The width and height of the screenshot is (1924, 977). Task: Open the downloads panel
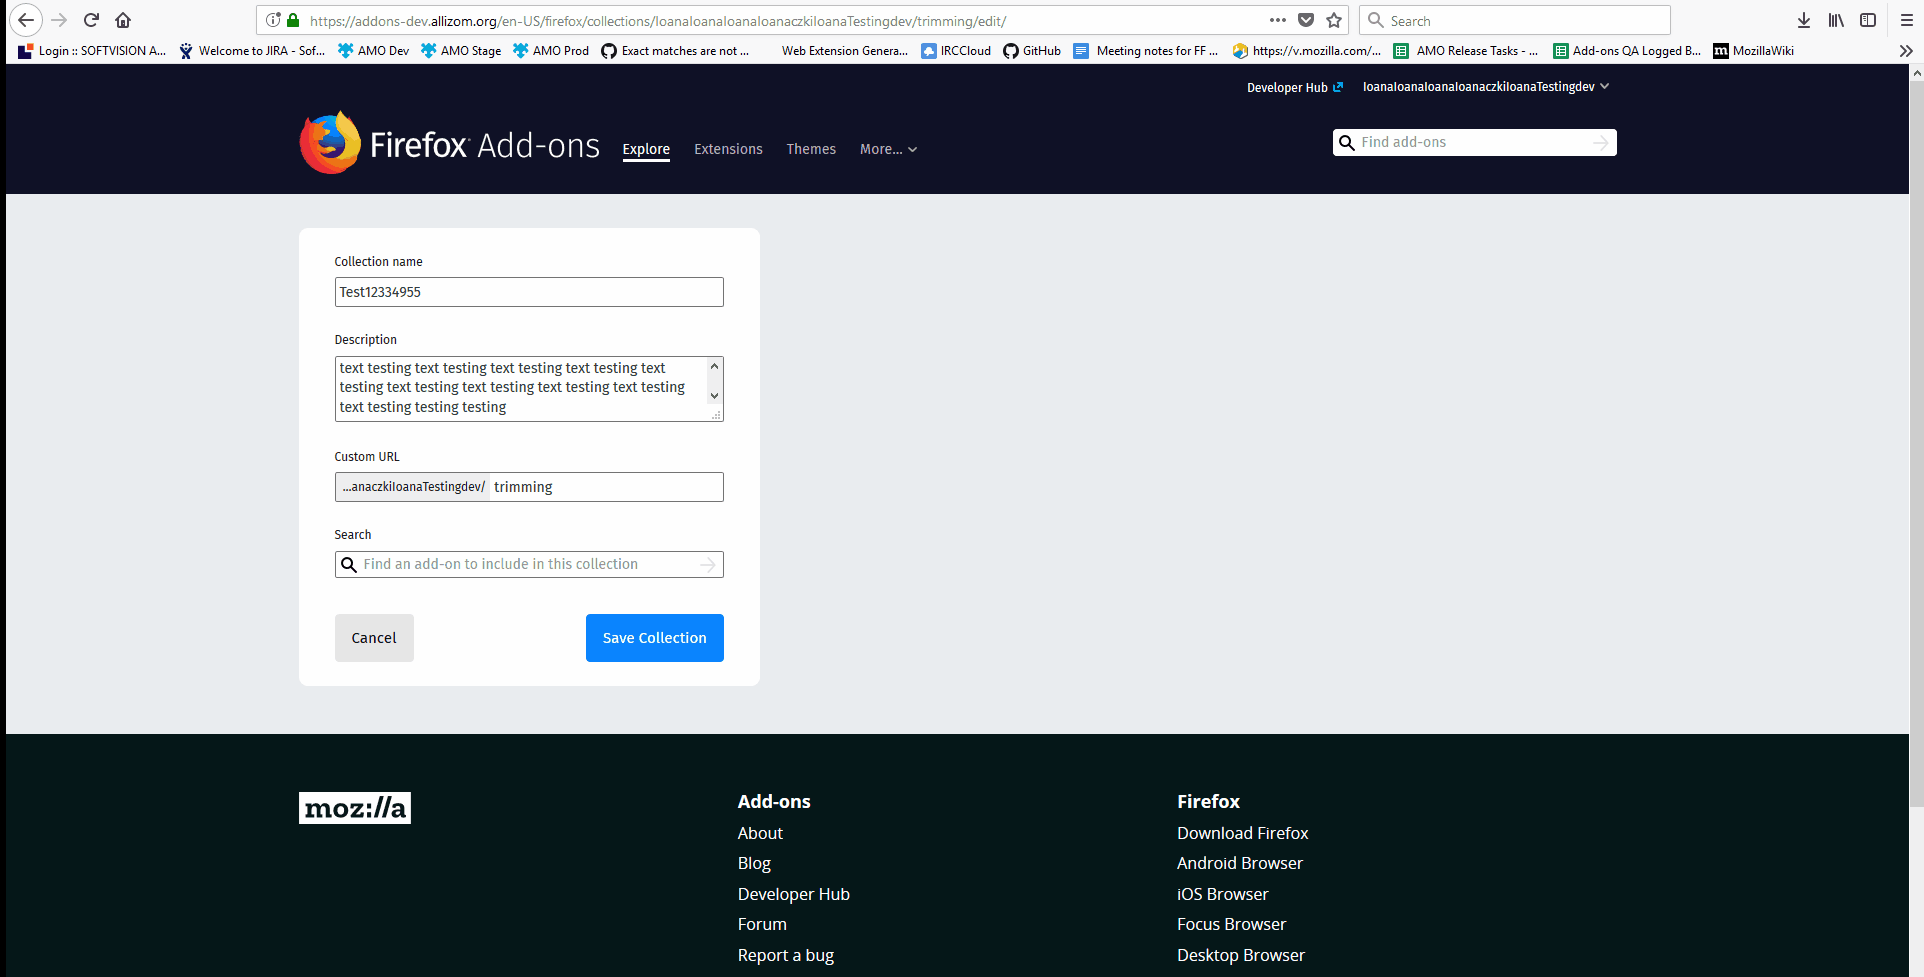coord(1804,20)
